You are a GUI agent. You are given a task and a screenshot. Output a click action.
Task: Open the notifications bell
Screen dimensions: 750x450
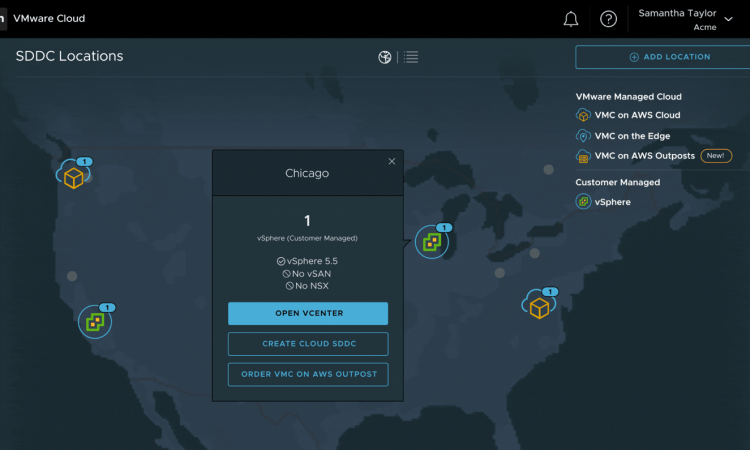click(x=570, y=19)
